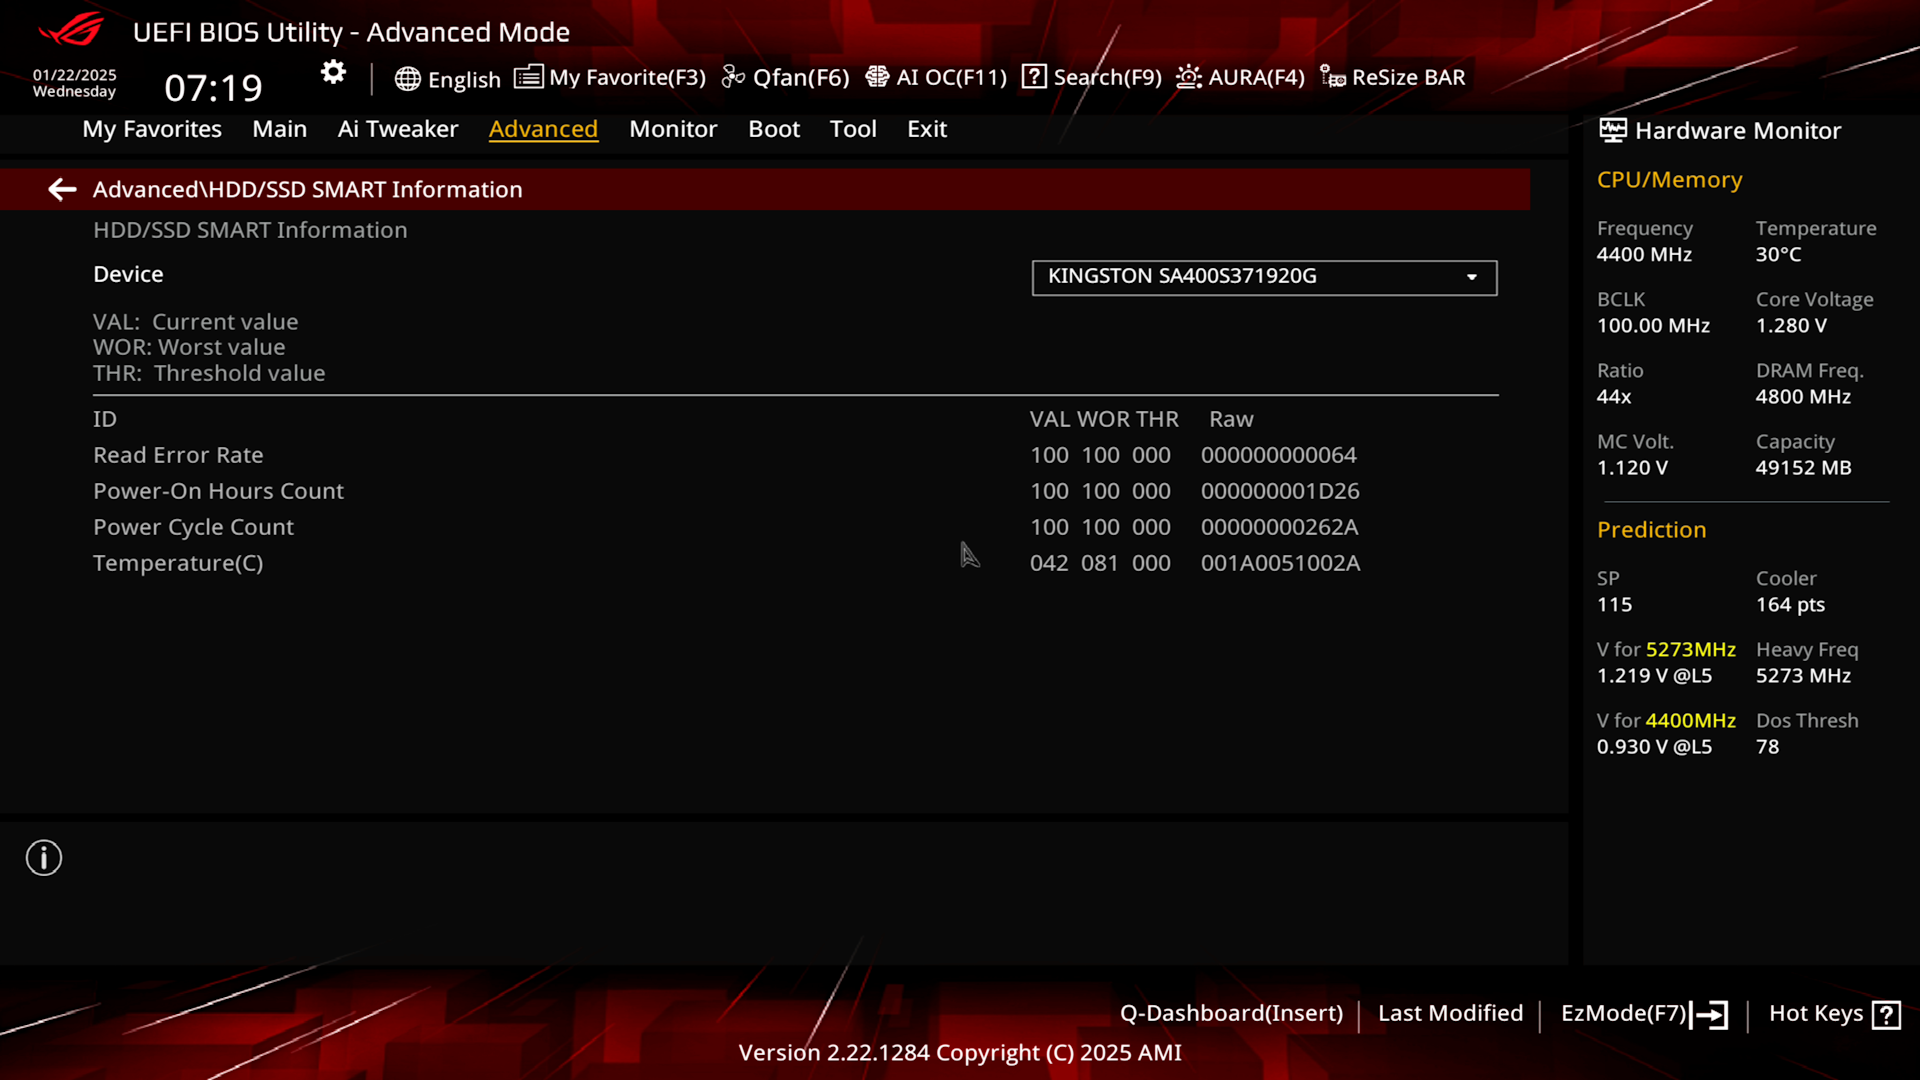The image size is (1920, 1080).
Task: Open Q-Dashboard panel
Action: [x=1230, y=1011]
